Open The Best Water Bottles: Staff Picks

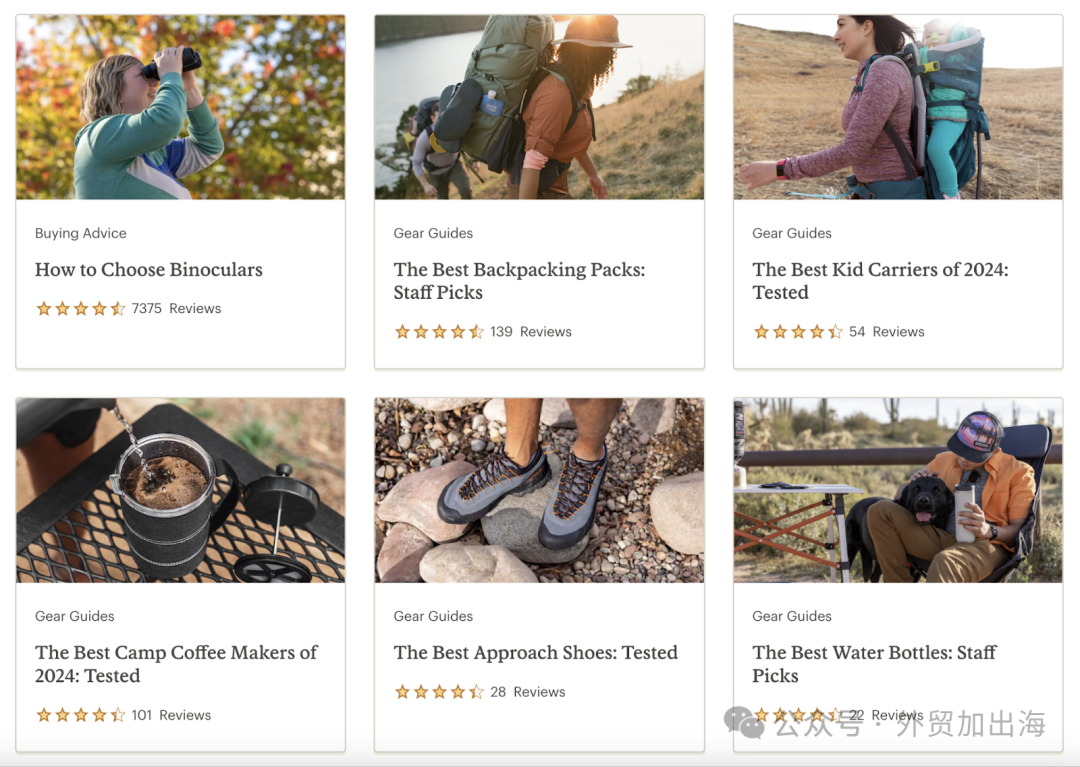(874, 664)
